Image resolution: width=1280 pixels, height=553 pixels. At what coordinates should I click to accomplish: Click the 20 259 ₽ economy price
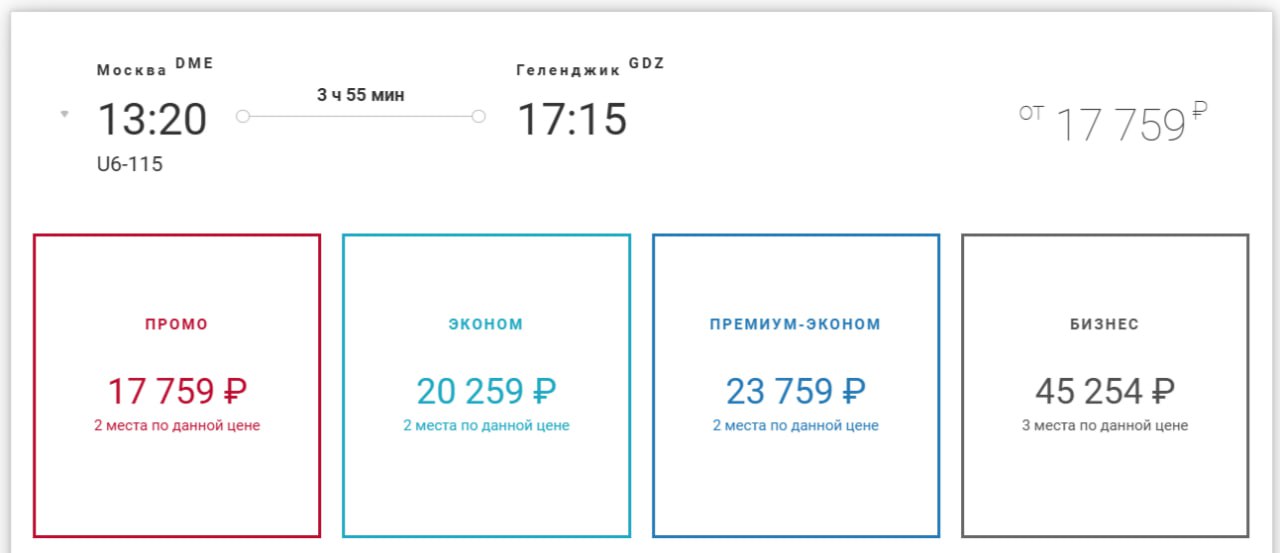point(486,391)
